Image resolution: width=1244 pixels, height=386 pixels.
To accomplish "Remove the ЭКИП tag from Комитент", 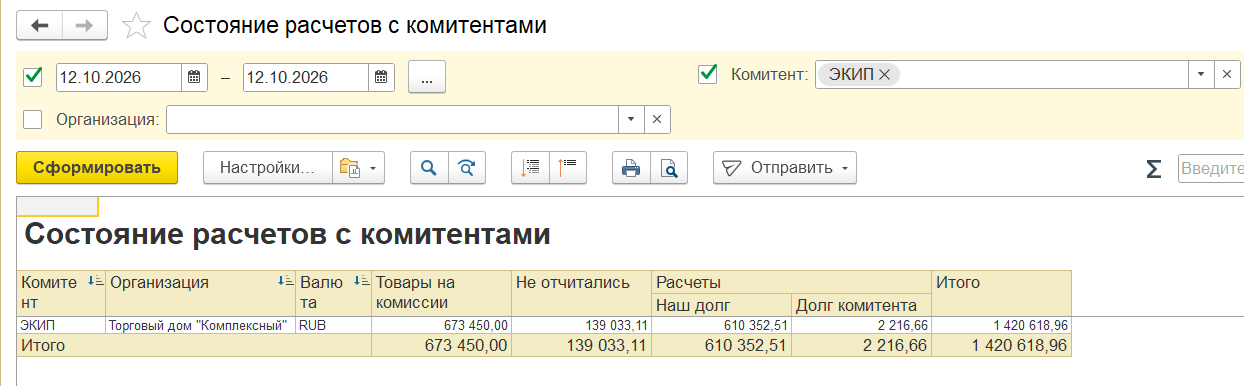I will (x=884, y=74).
